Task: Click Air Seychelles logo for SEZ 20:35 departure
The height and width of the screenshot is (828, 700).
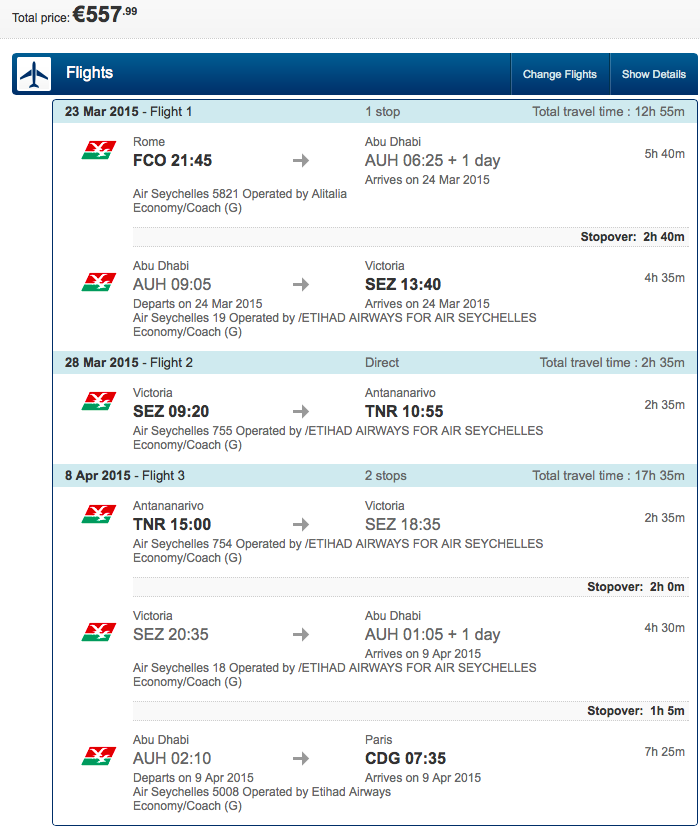Action: click(99, 632)
